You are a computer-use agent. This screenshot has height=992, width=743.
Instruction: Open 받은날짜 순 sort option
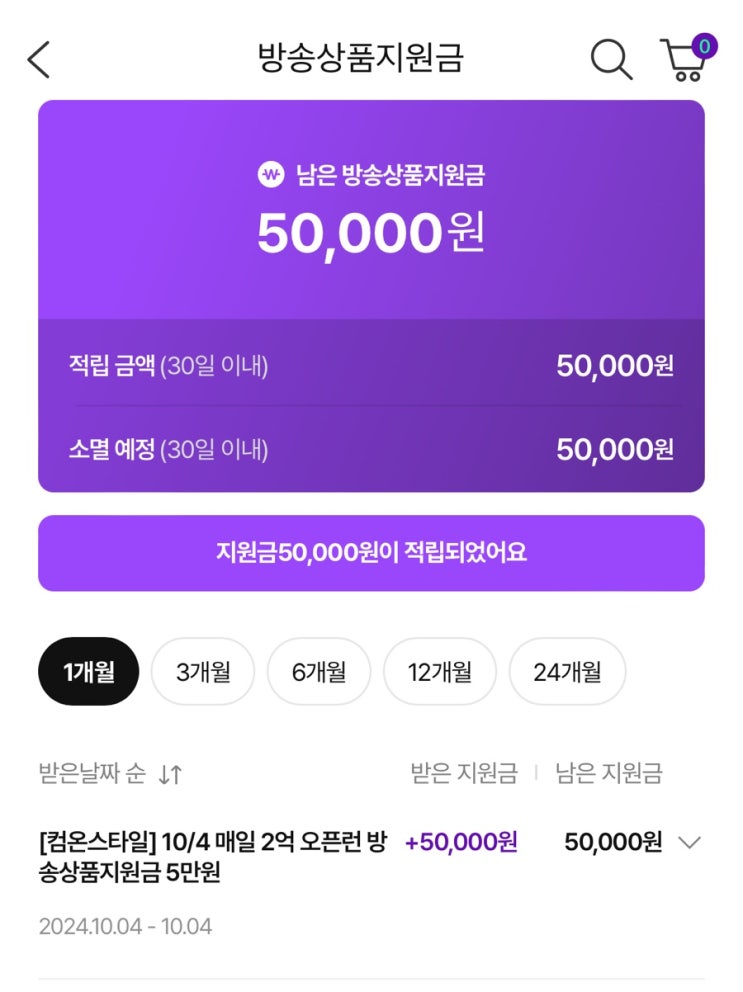[x=92, y=773]
